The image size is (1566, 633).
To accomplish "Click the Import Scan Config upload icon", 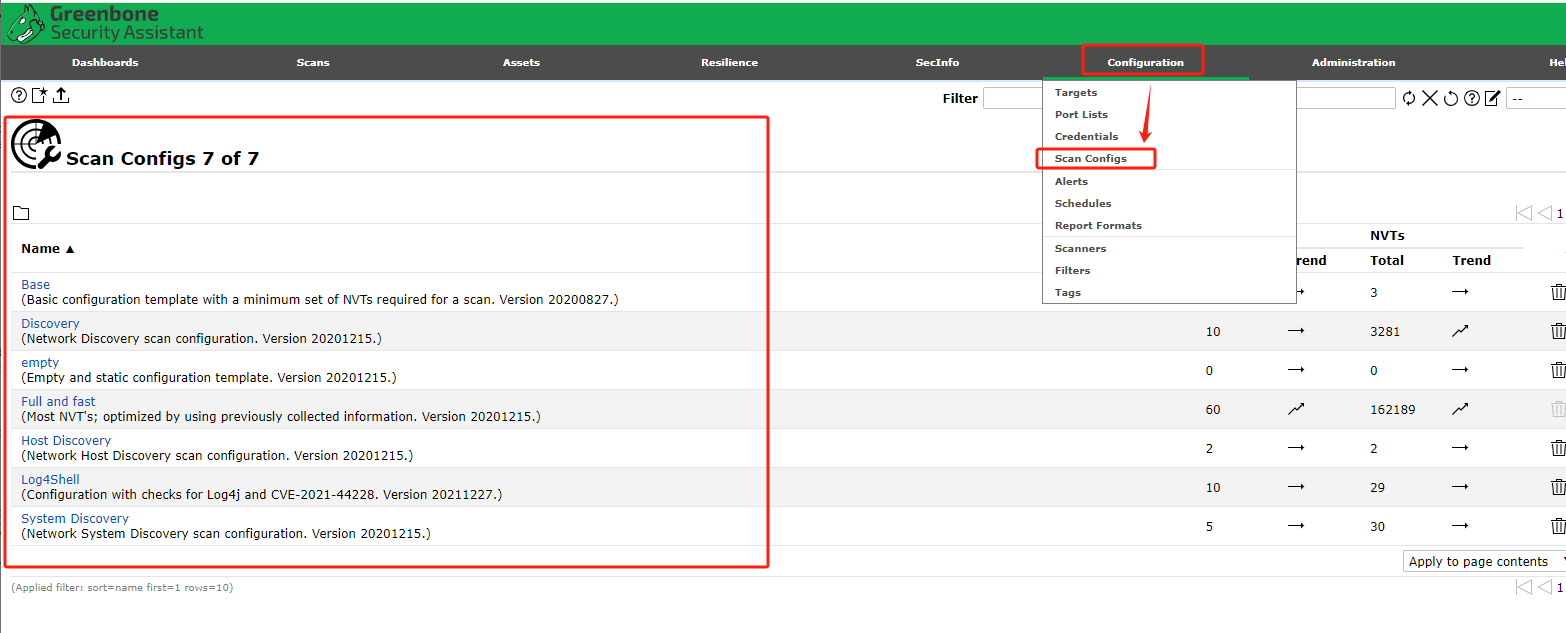I will [x=61, y=96].
